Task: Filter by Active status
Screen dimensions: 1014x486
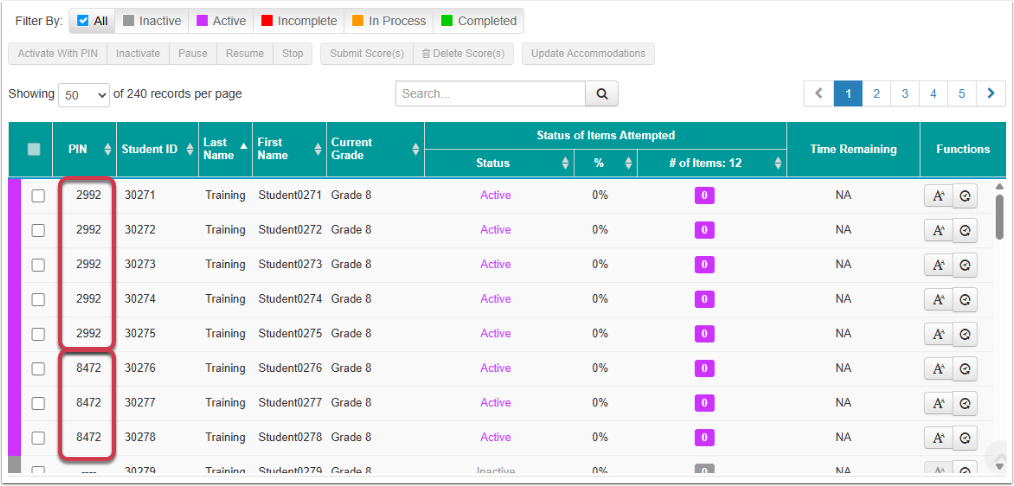Action: tap(221, 21)
